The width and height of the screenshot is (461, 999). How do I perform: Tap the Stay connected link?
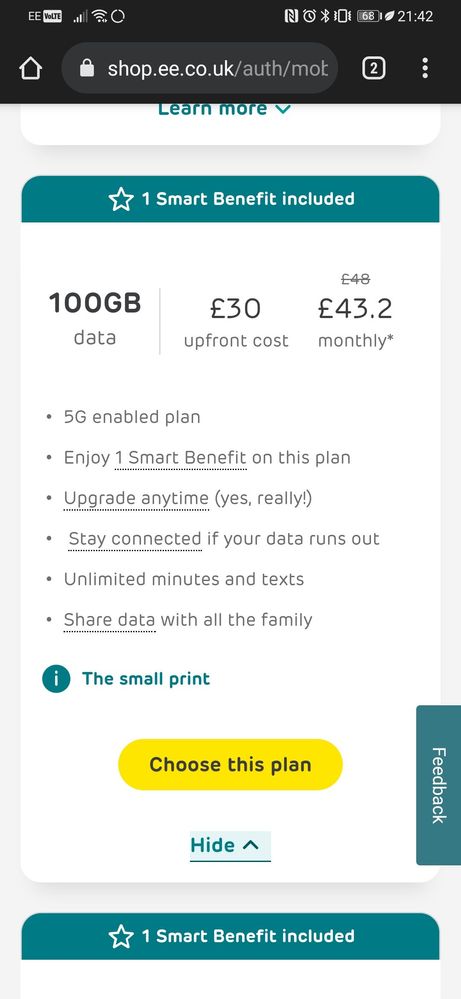coord(135,540)
